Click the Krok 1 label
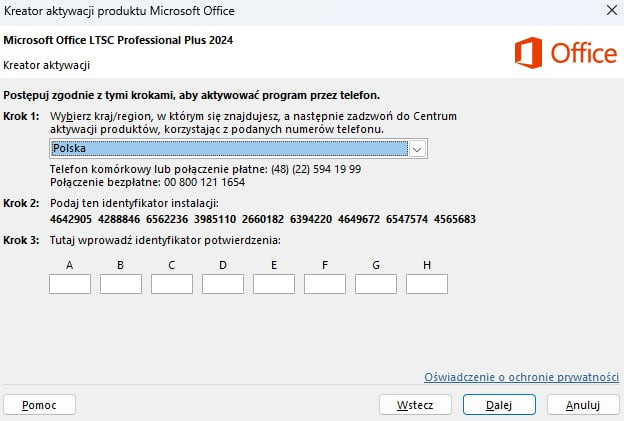 click(21, 116)
